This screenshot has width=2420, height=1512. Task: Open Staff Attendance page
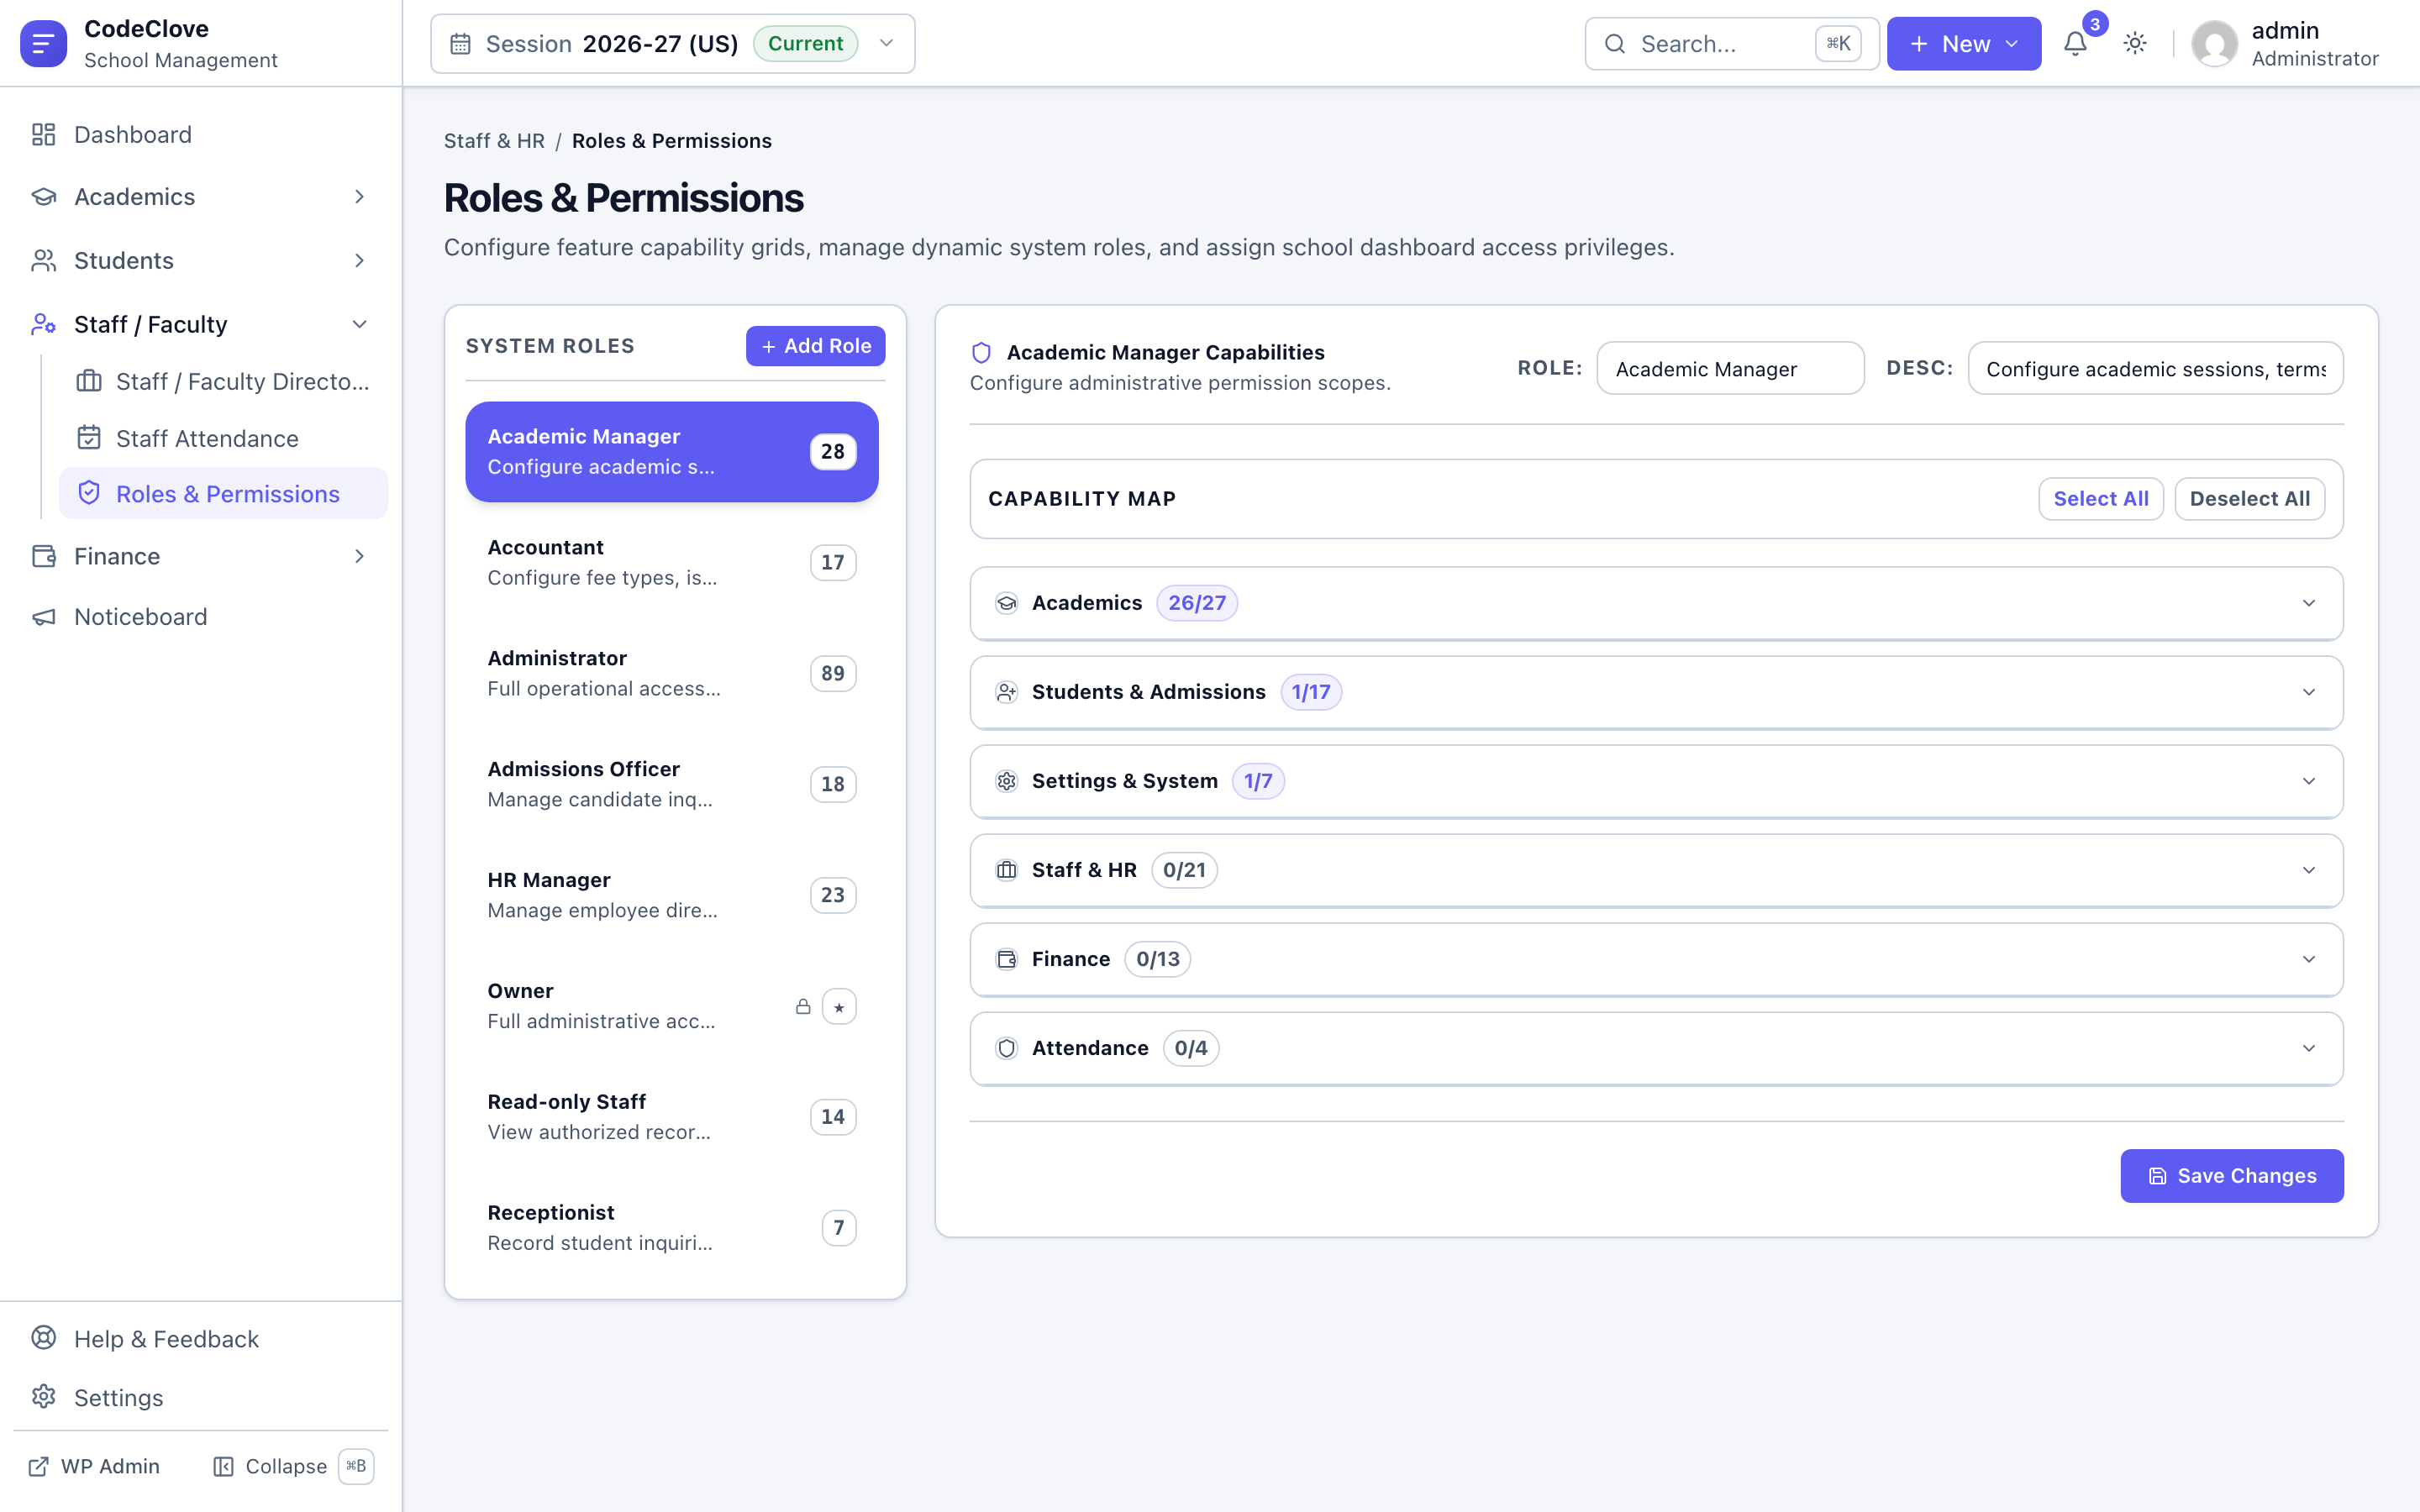(x=223, y=438)
